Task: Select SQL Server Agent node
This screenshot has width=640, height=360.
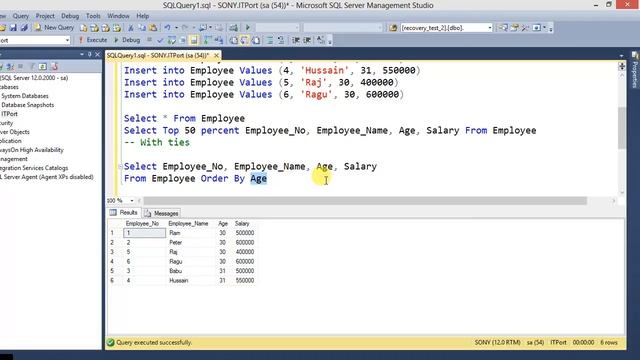Action: [x=47, y=177]
